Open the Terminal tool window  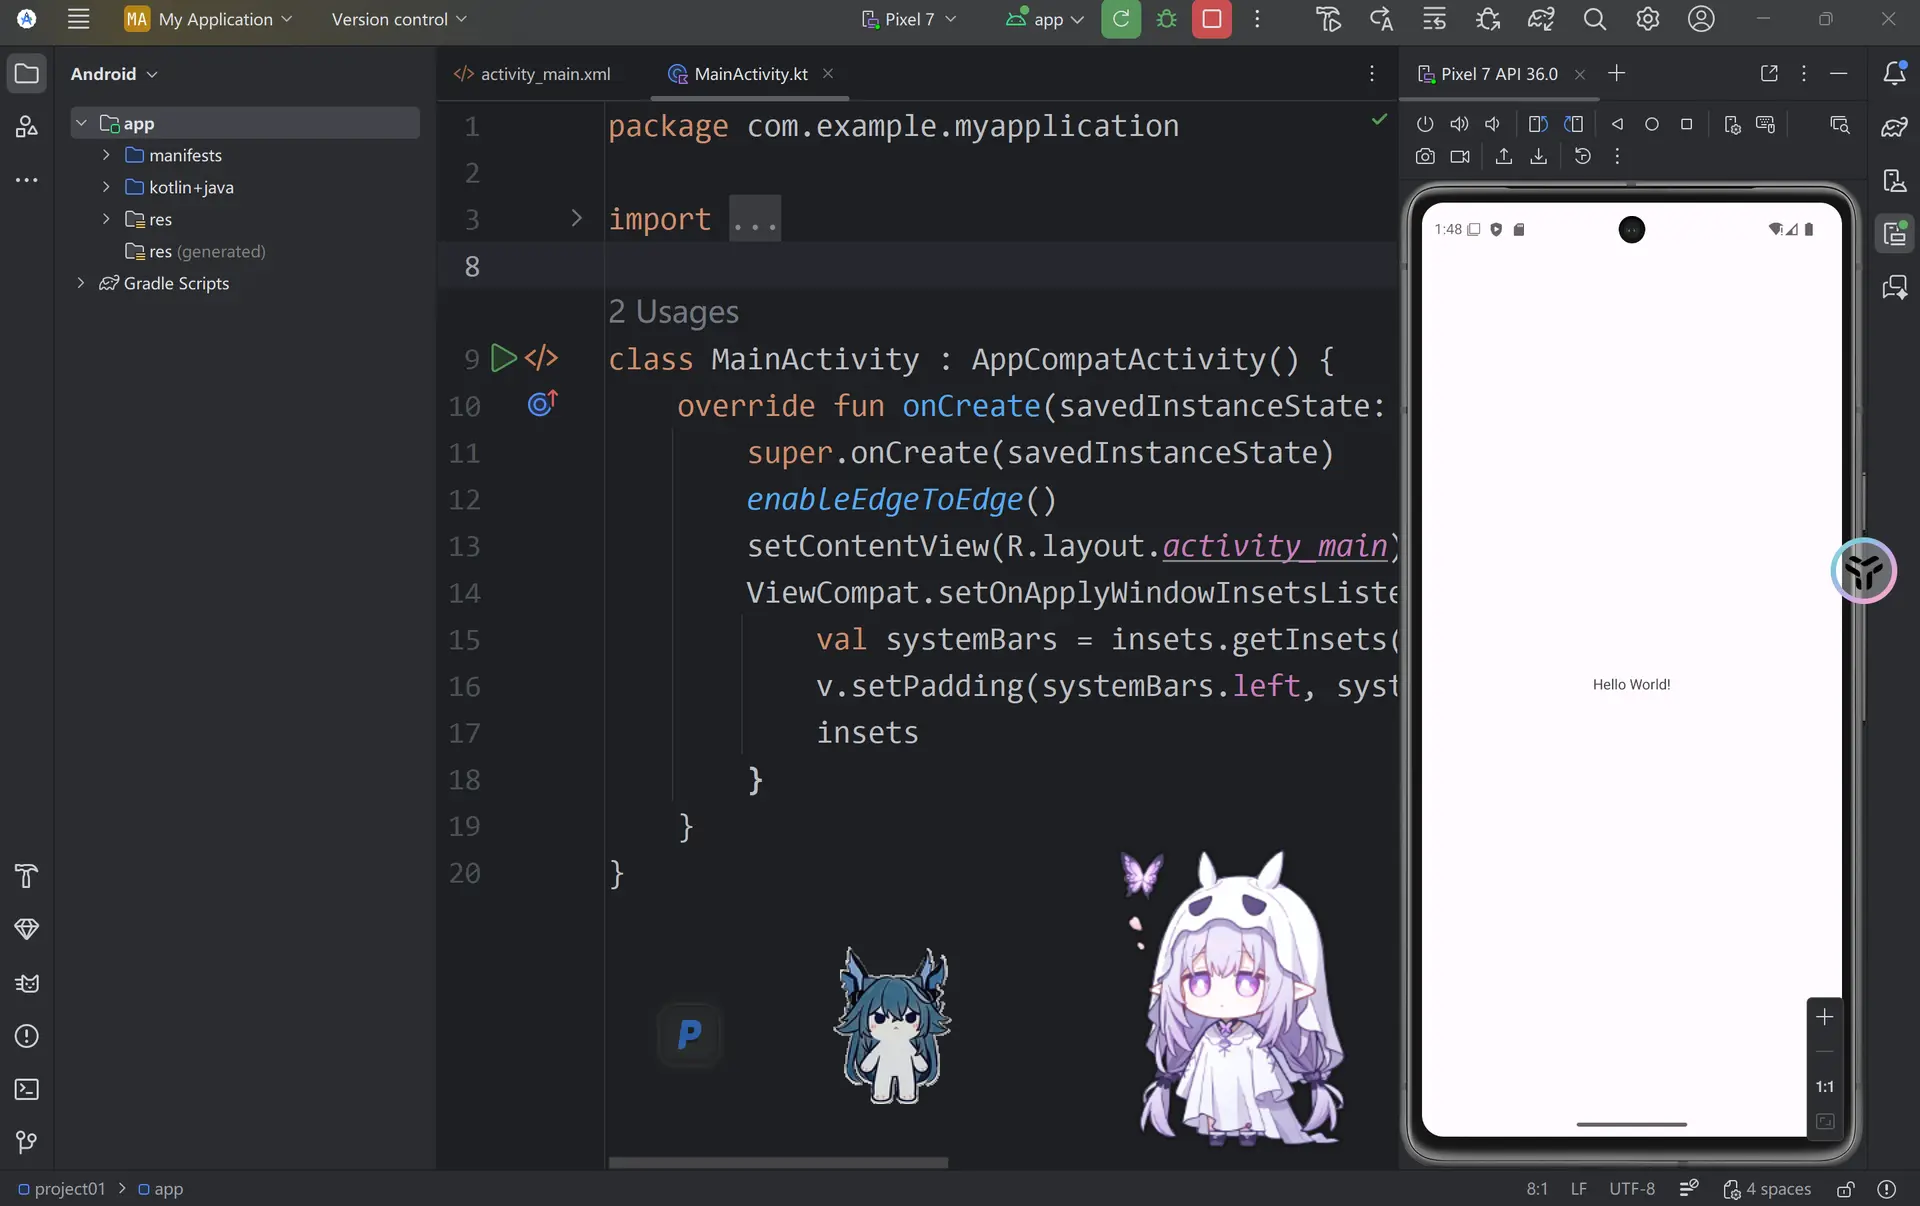(x=27, y=1089)
